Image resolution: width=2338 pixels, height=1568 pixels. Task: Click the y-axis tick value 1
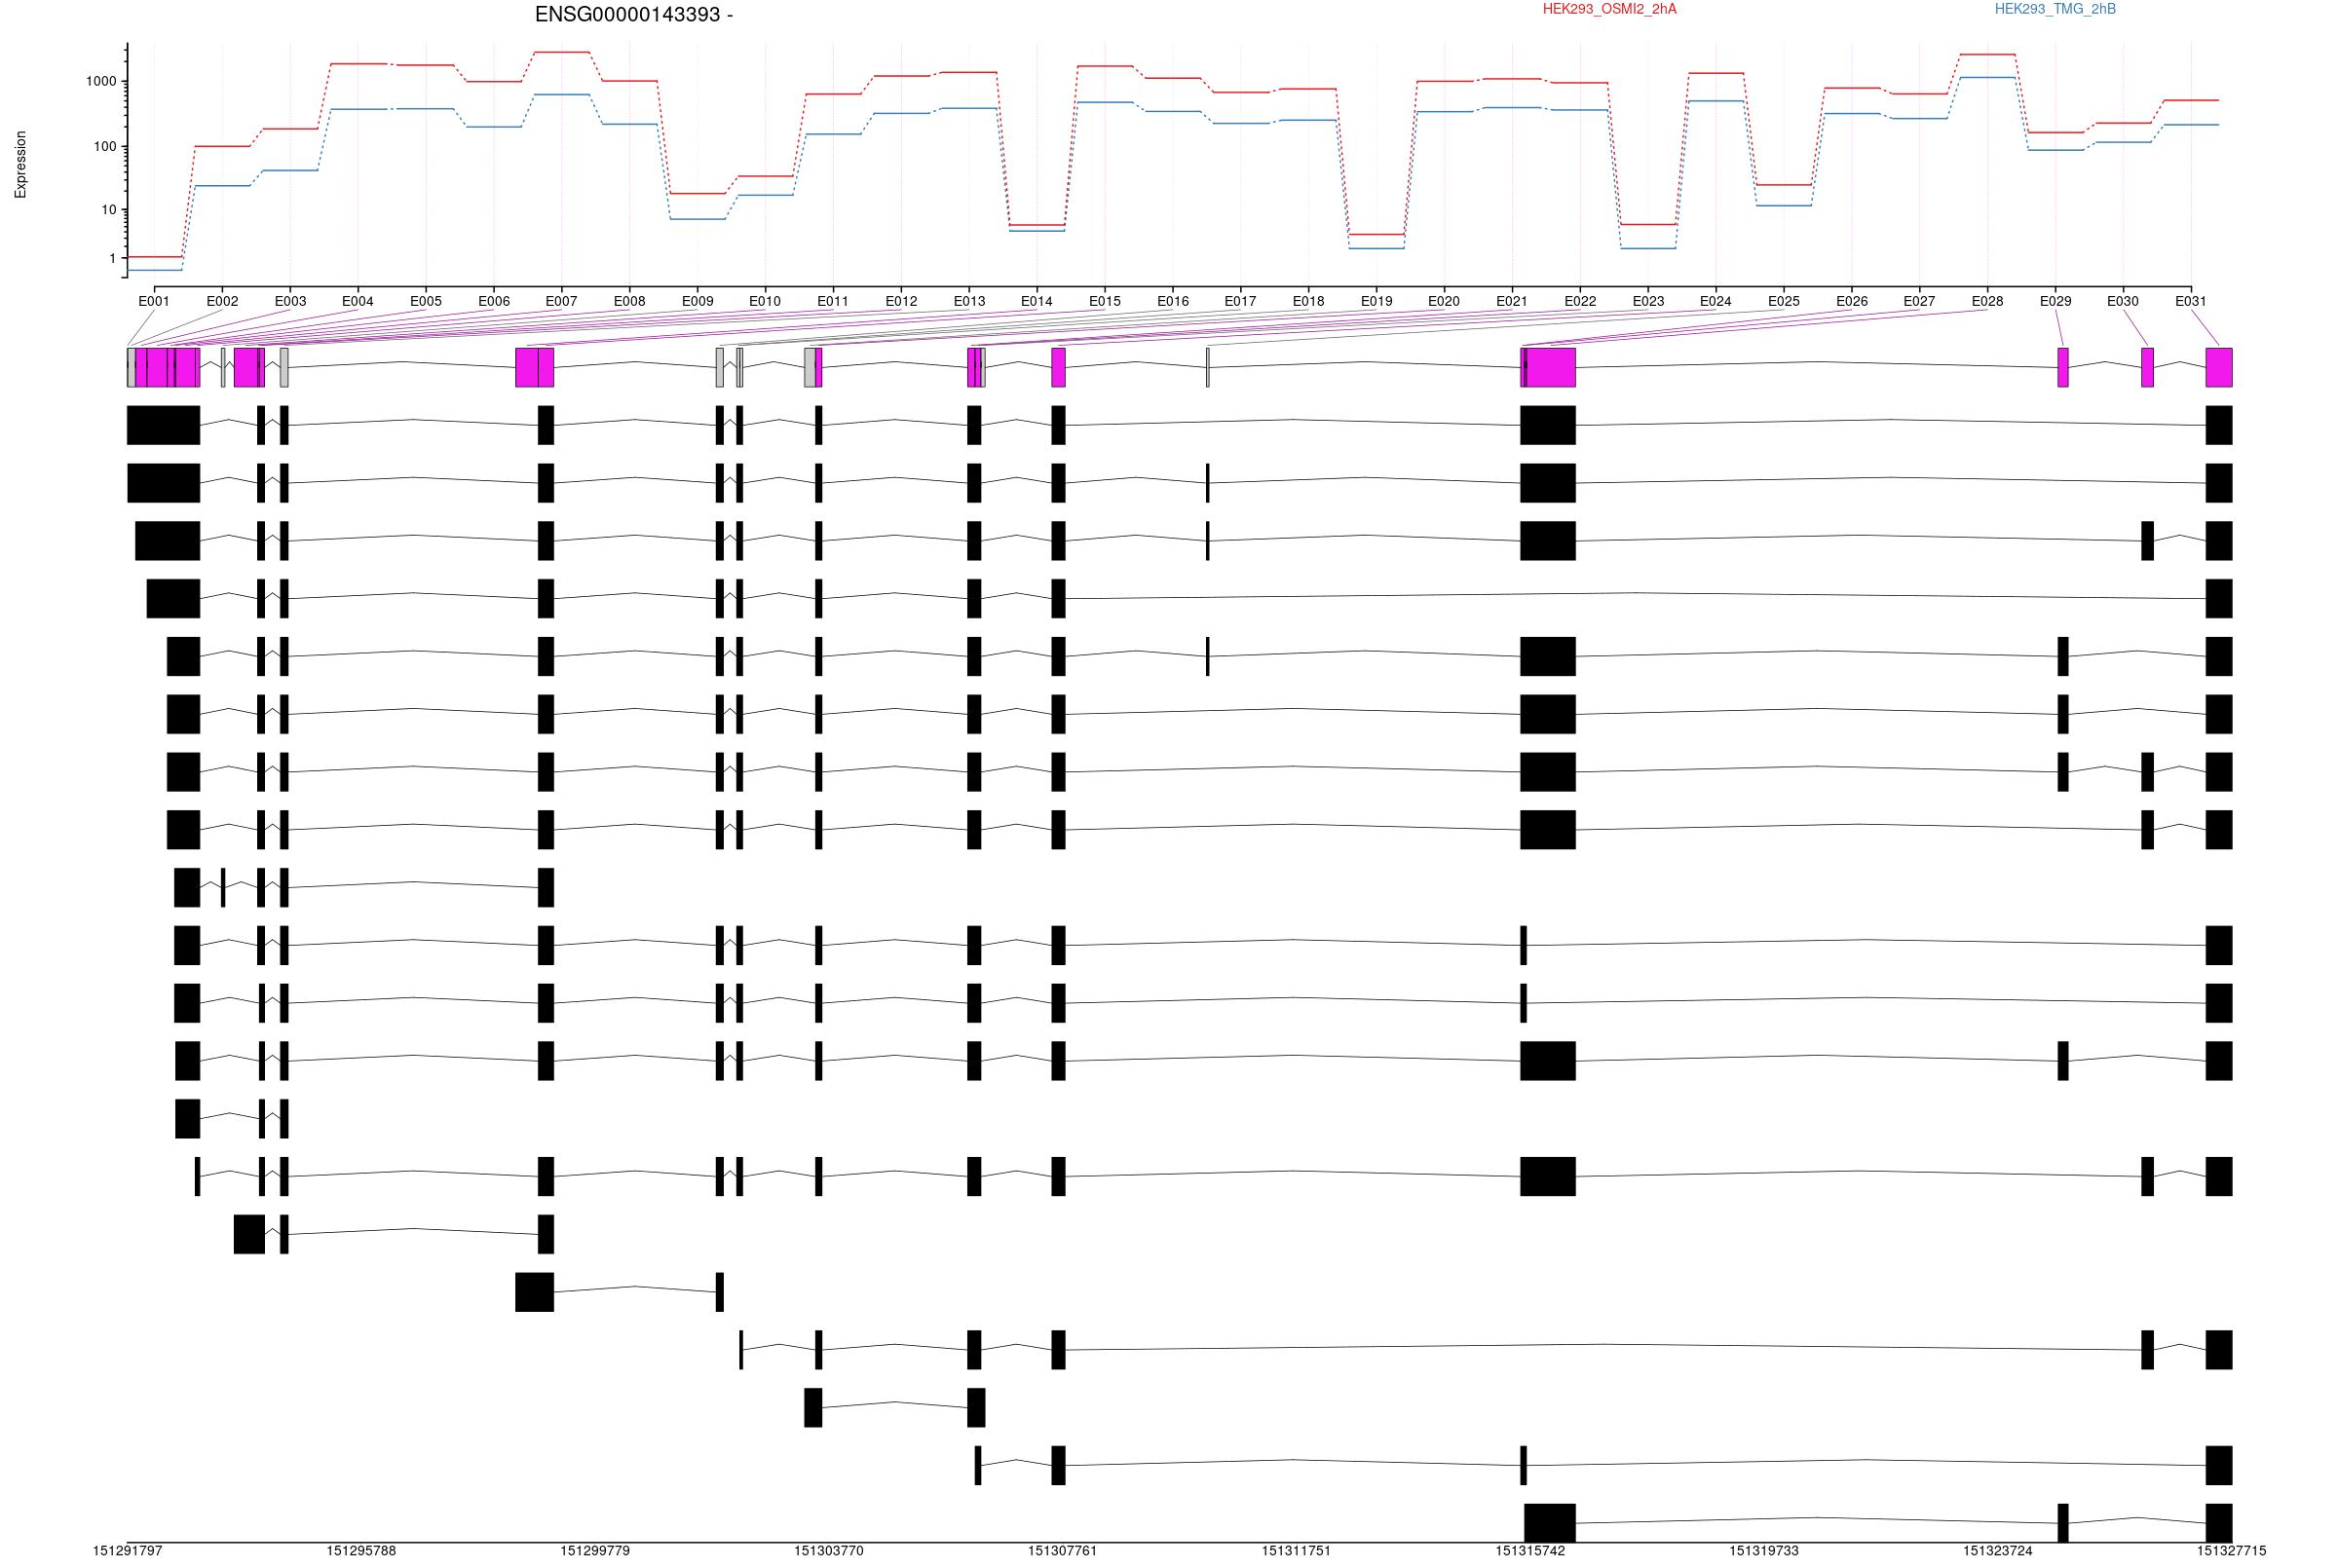click(113, 259)
